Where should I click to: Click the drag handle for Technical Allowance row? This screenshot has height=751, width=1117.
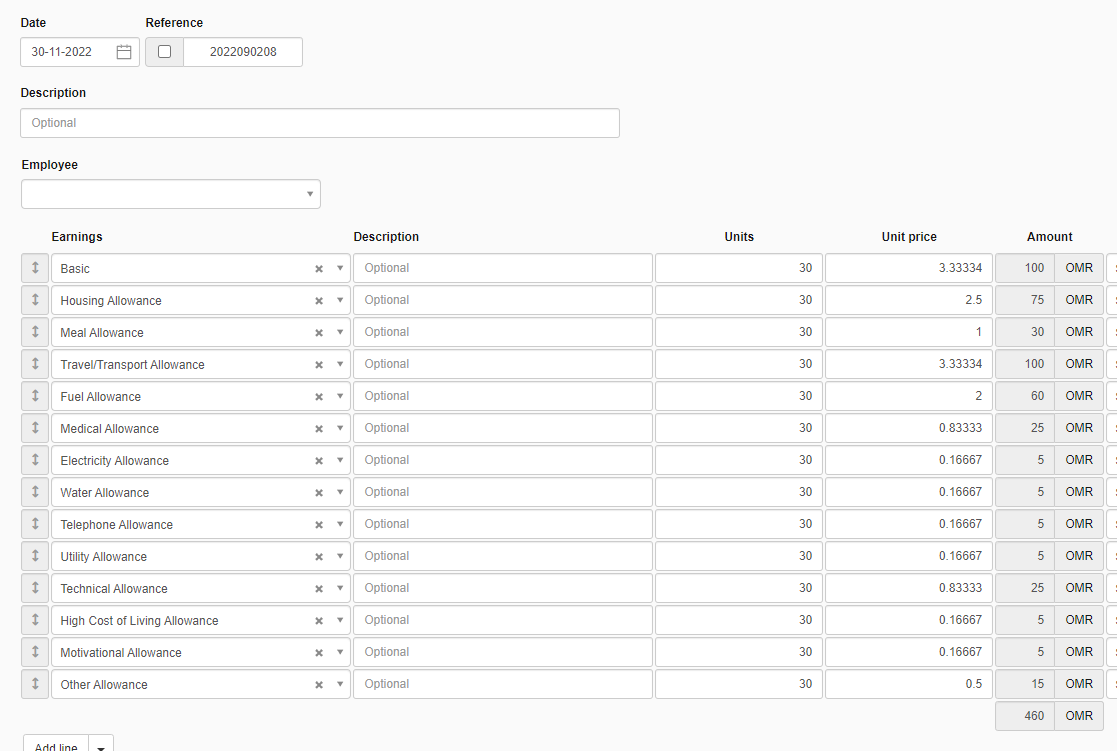tap(35, 589)
